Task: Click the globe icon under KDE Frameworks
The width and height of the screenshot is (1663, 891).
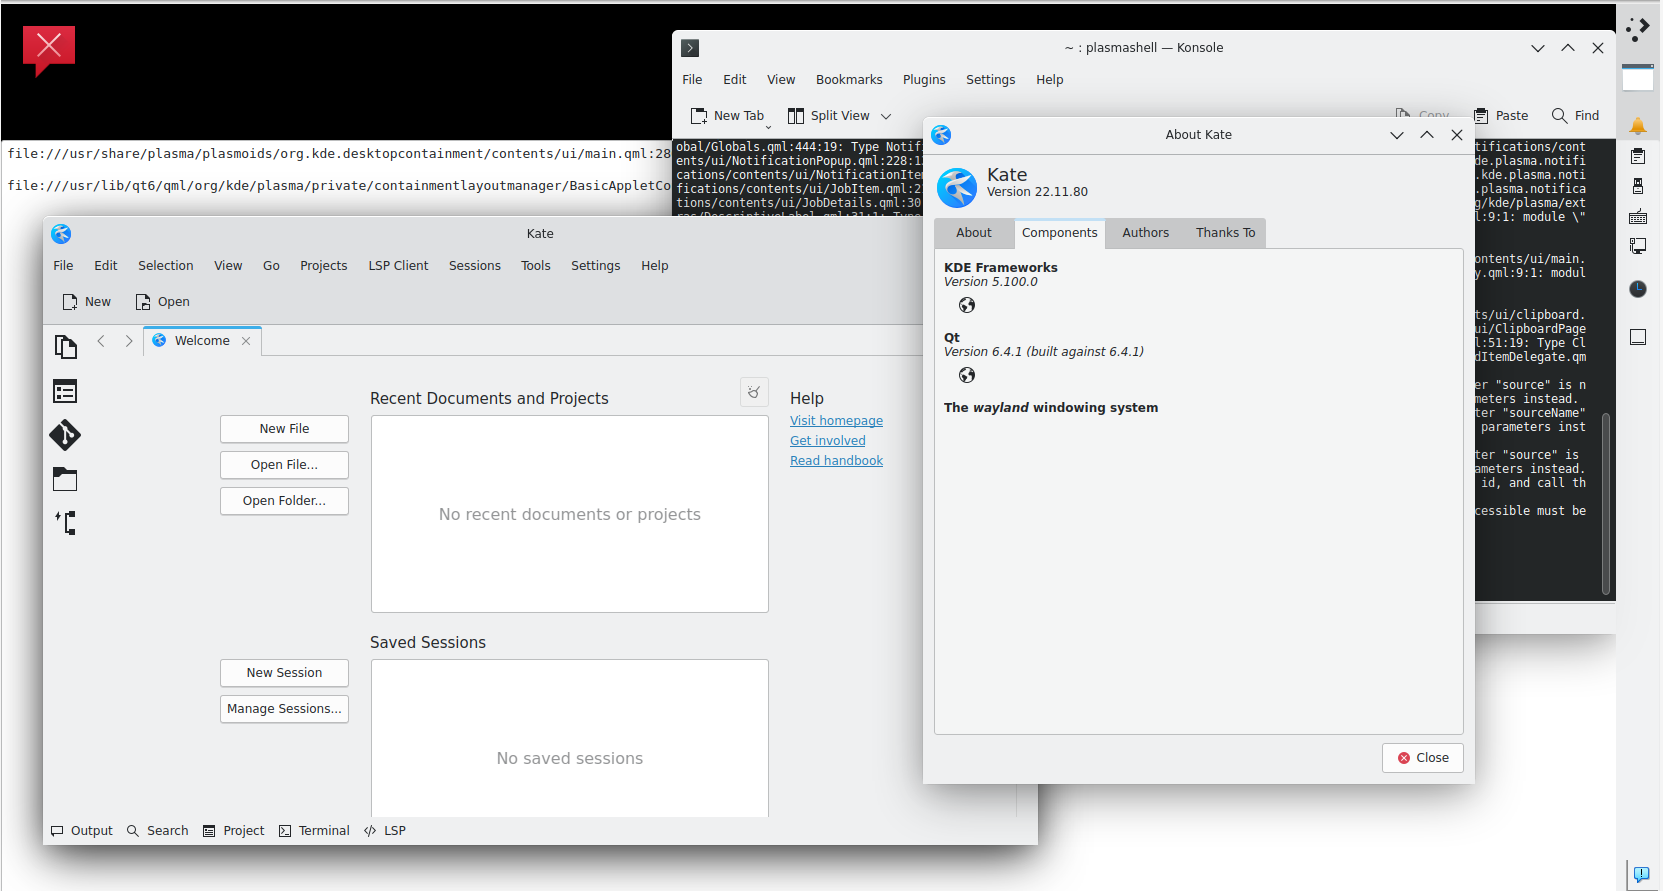Action: [966, 306]
